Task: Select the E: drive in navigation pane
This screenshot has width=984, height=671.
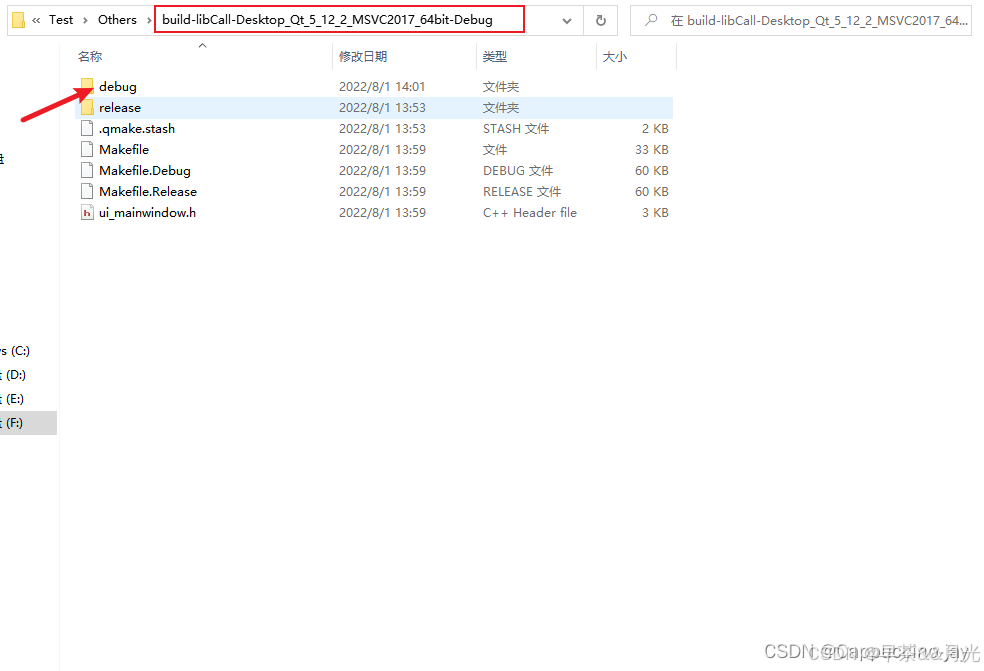Action: [13, 399]
